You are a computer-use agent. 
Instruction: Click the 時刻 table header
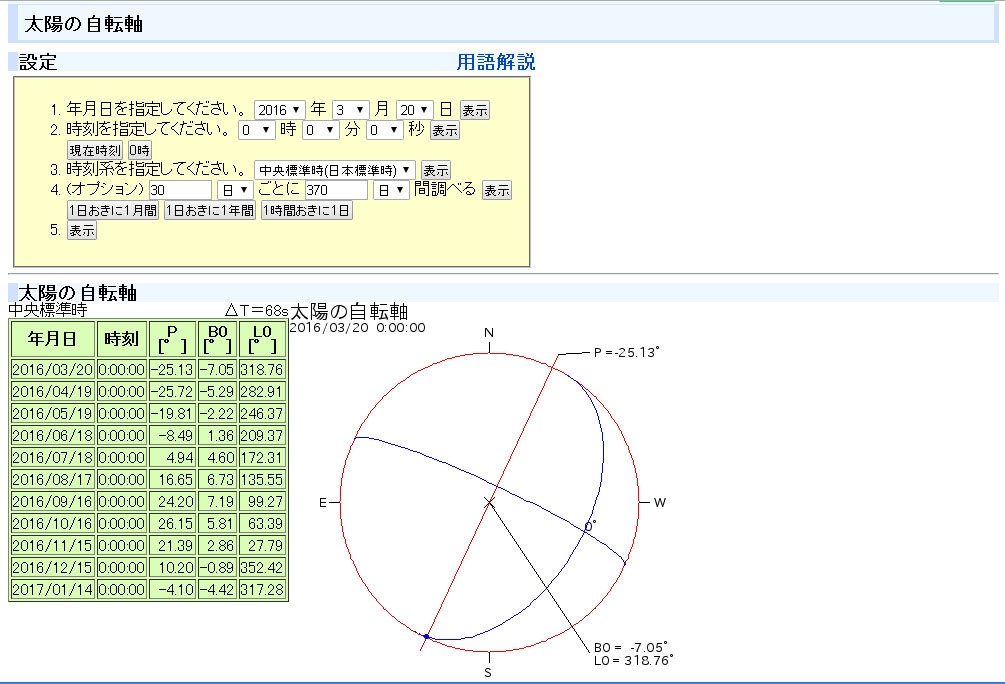122,338
